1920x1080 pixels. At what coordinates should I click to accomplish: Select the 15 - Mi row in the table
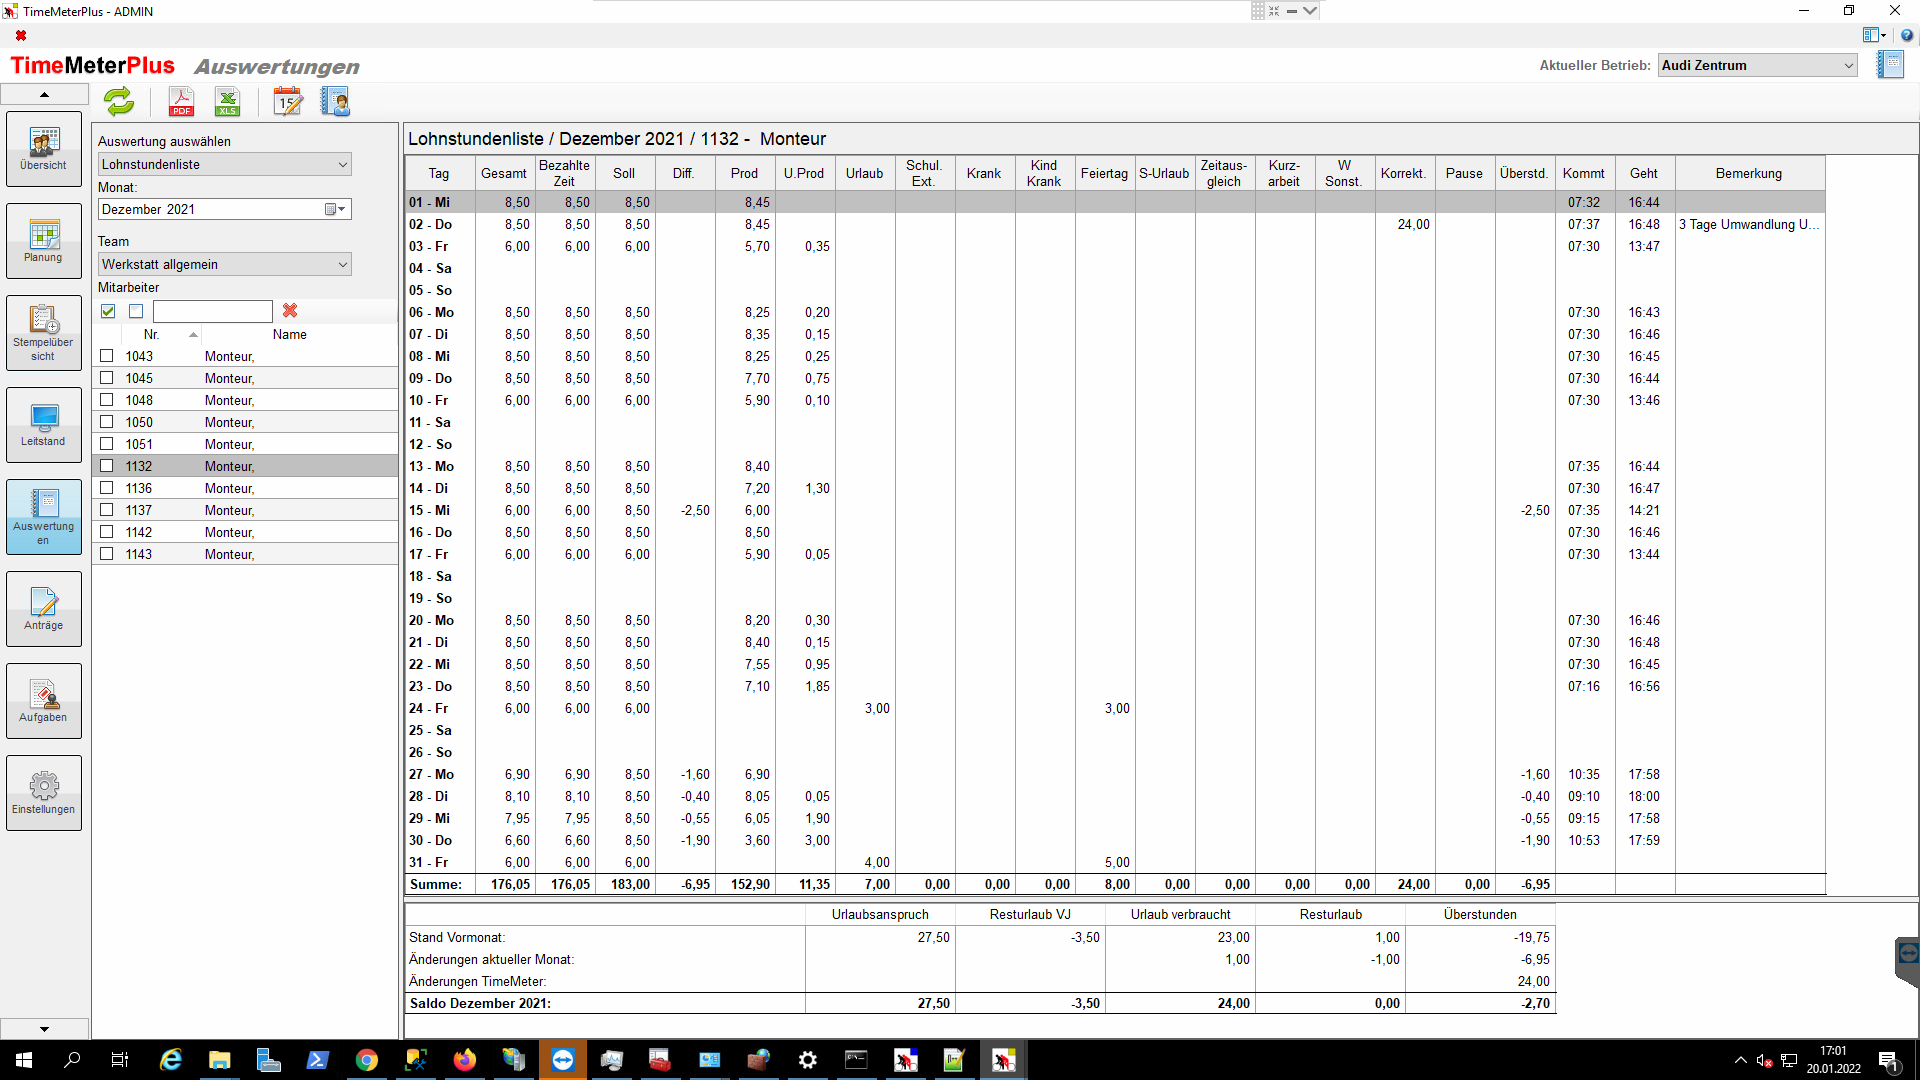point(1115,510)
